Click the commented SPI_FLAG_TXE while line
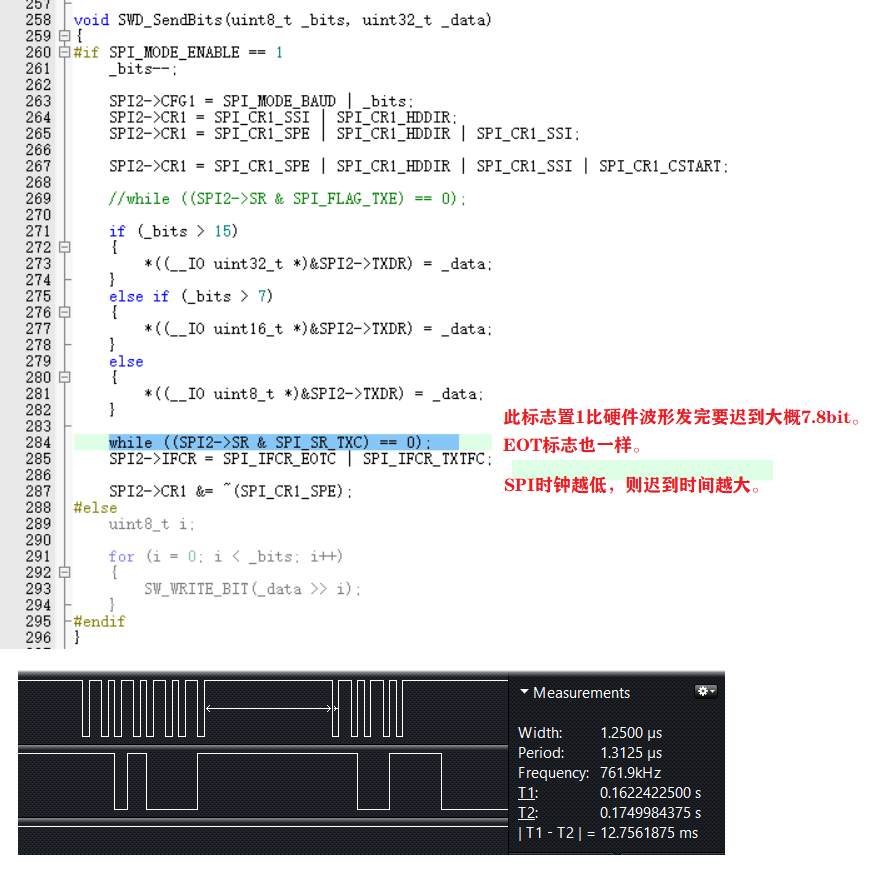 [x=287, y=199]
